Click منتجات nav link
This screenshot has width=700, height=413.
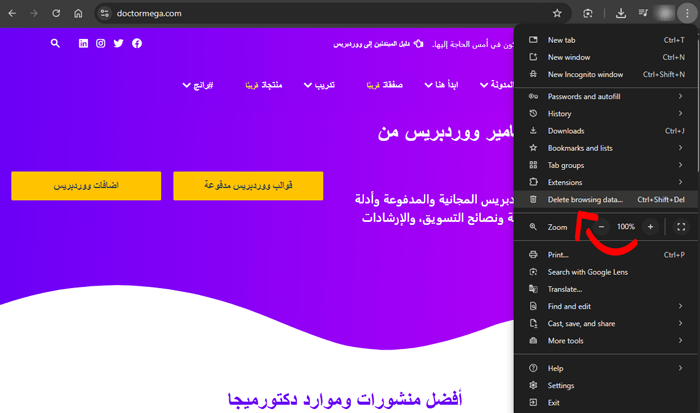pos(264,85)
